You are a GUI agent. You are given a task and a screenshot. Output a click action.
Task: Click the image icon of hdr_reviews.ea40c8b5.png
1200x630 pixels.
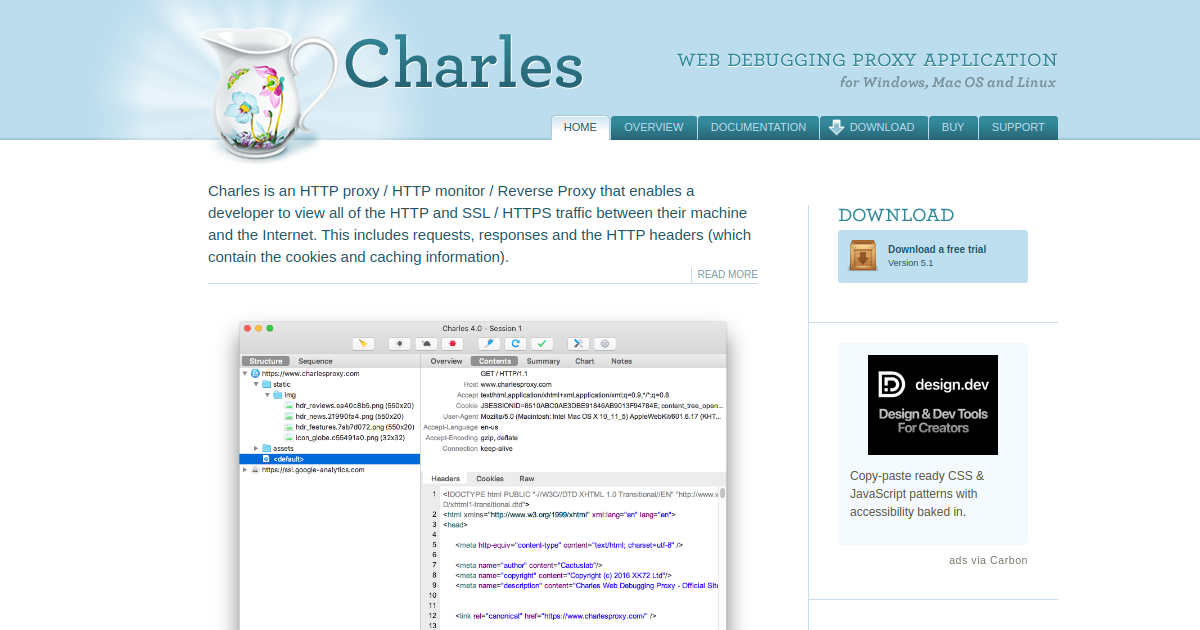pyautogui.click(x=290, y=405)
